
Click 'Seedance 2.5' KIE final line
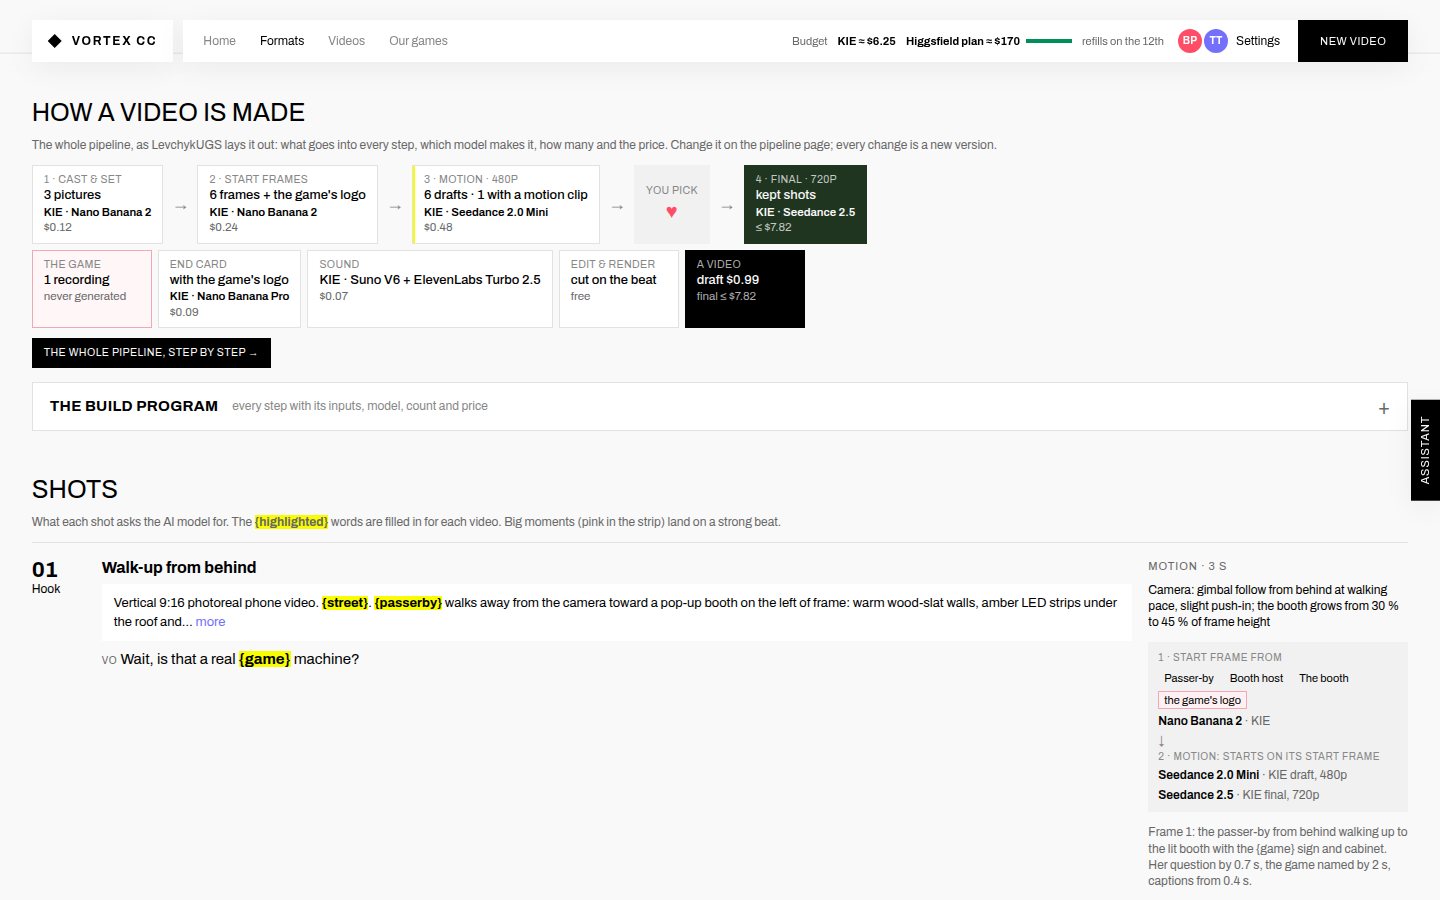pos(1238,795)
